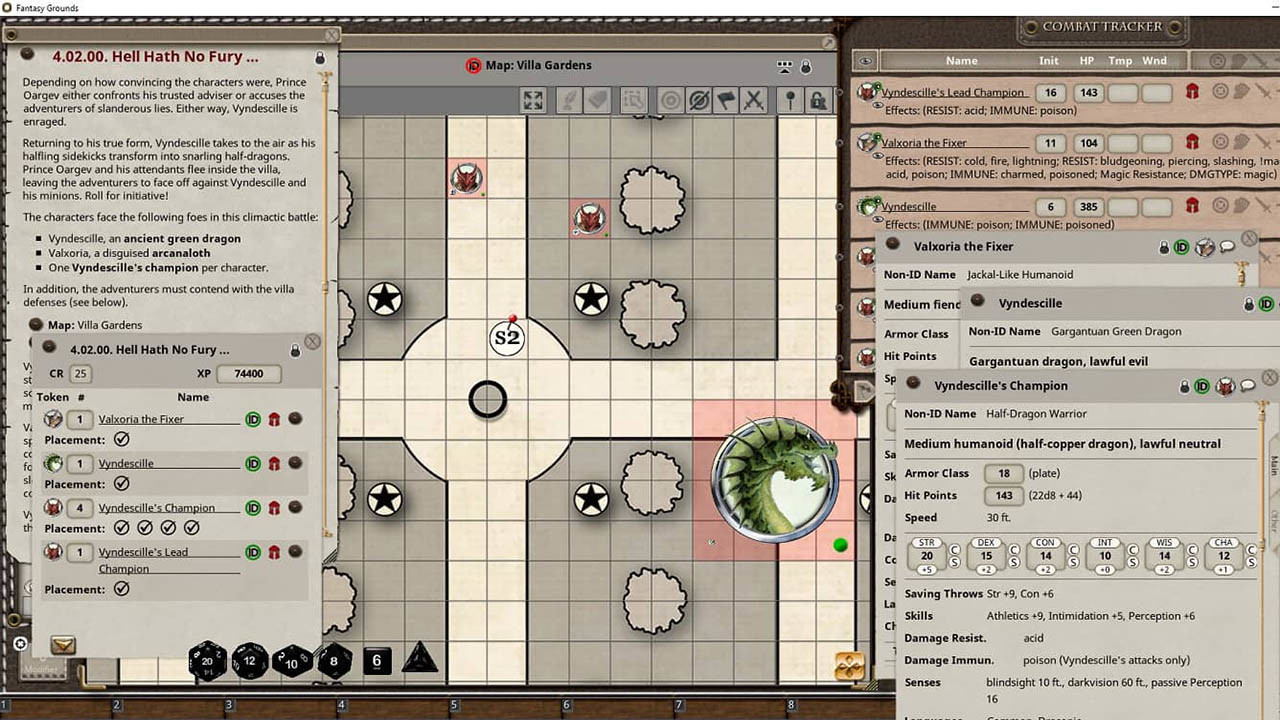This screenshot has width=1280, height=720.
Task: Click the eye icon in combat tracker header
Action: (866, 61)
